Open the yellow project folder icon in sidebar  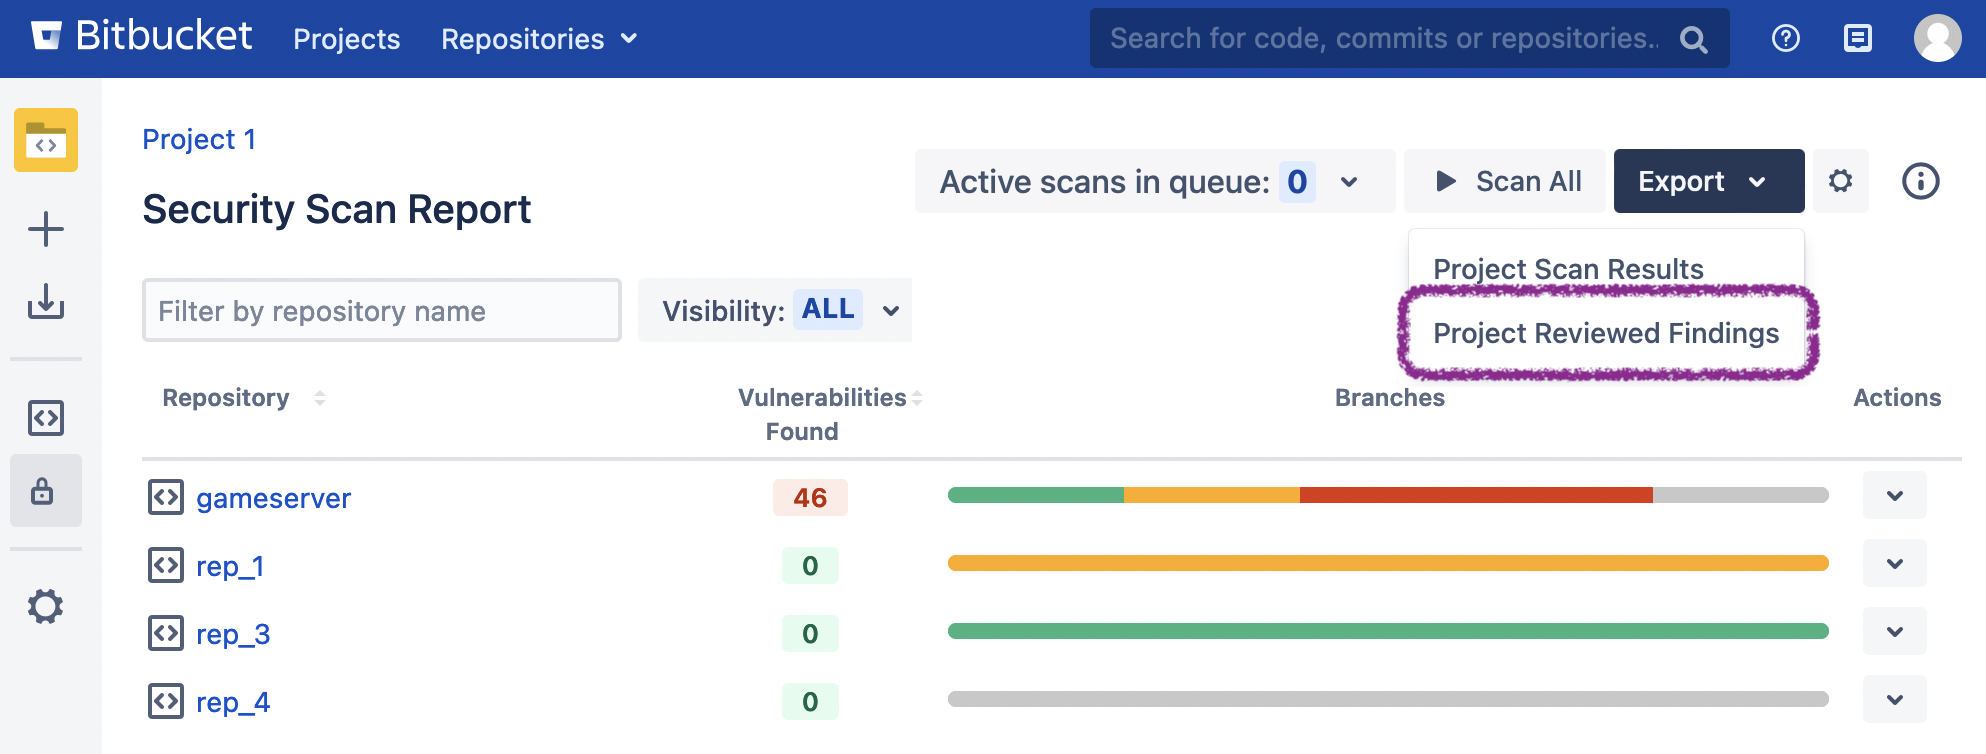(x=46, y=140)
